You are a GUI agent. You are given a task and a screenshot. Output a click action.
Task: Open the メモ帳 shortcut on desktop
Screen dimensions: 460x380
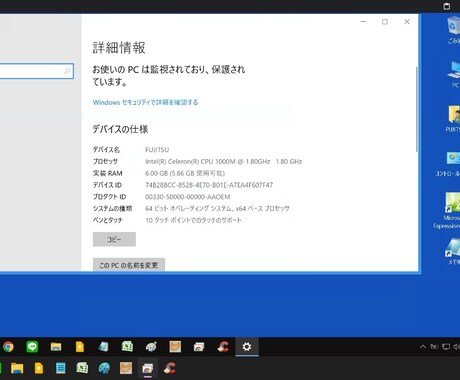click(453, 251)
